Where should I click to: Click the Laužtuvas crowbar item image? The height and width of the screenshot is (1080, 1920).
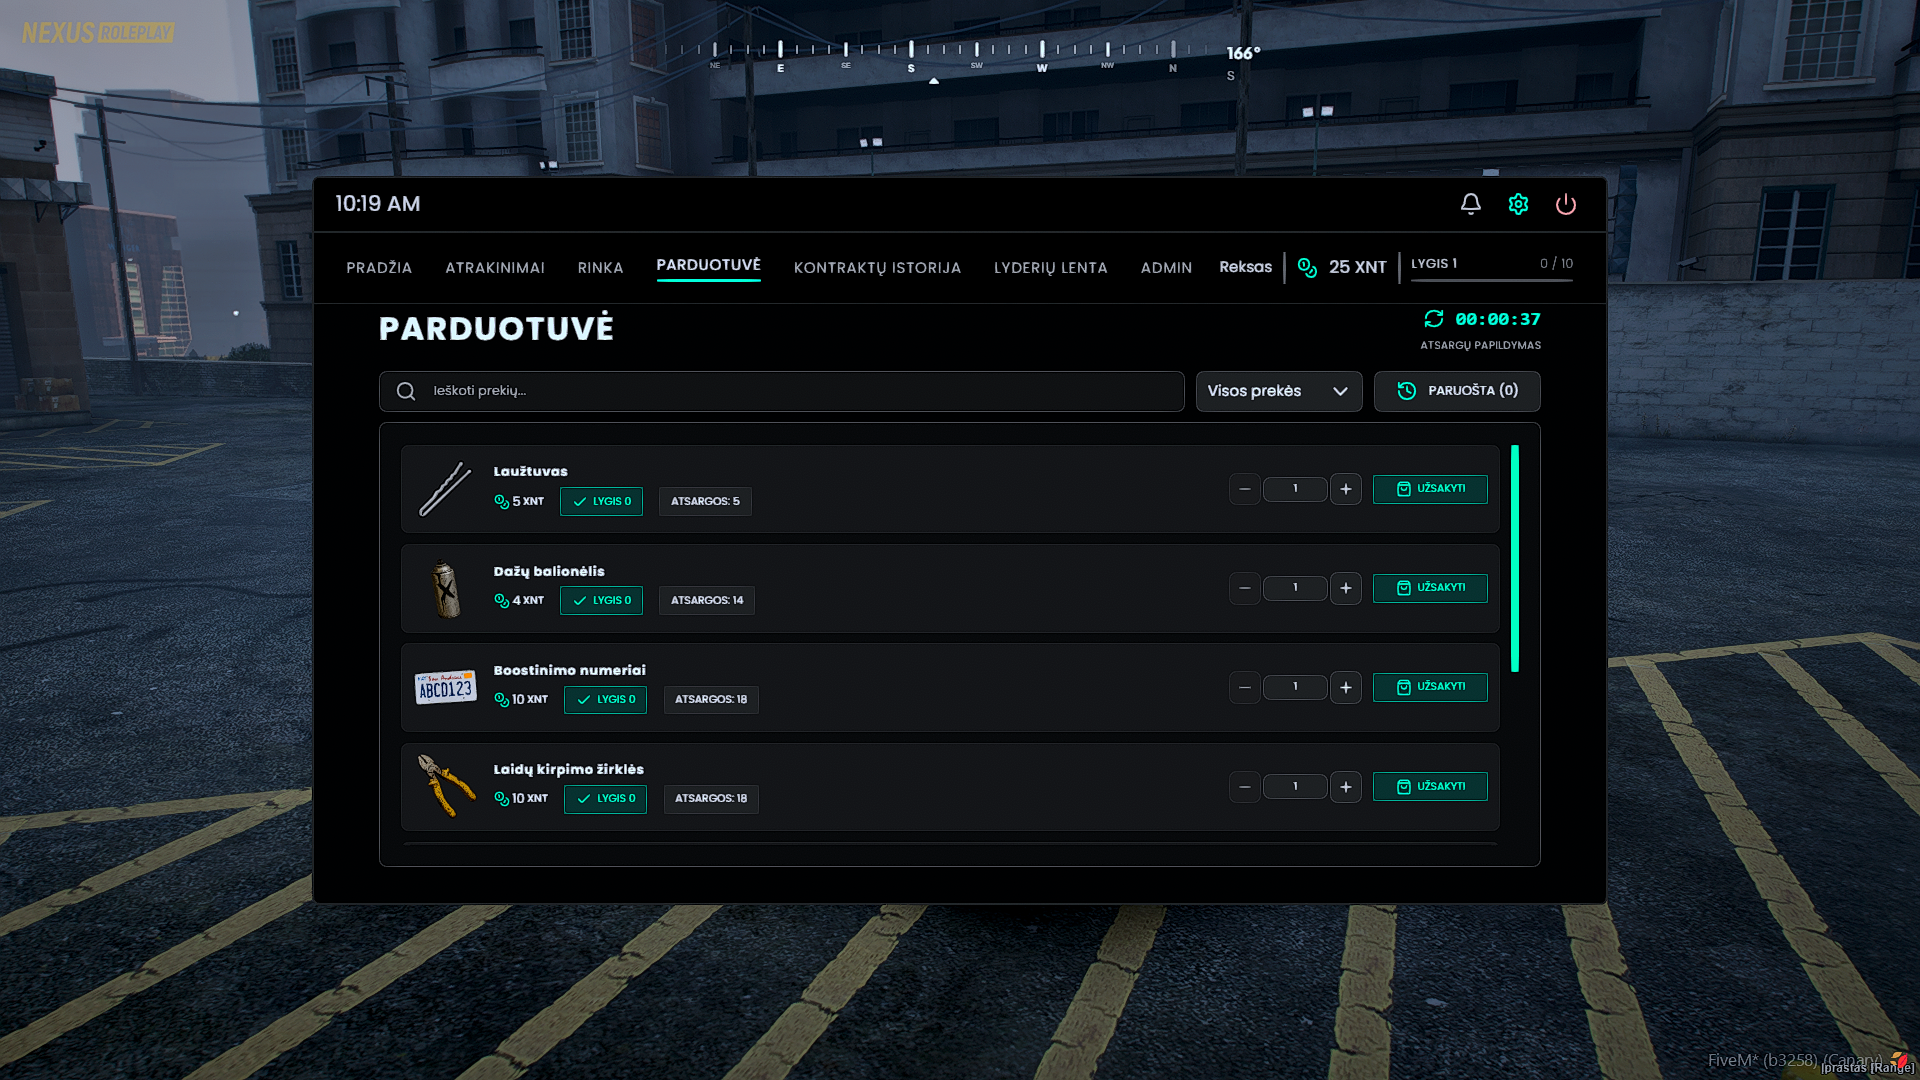(445, 488)
